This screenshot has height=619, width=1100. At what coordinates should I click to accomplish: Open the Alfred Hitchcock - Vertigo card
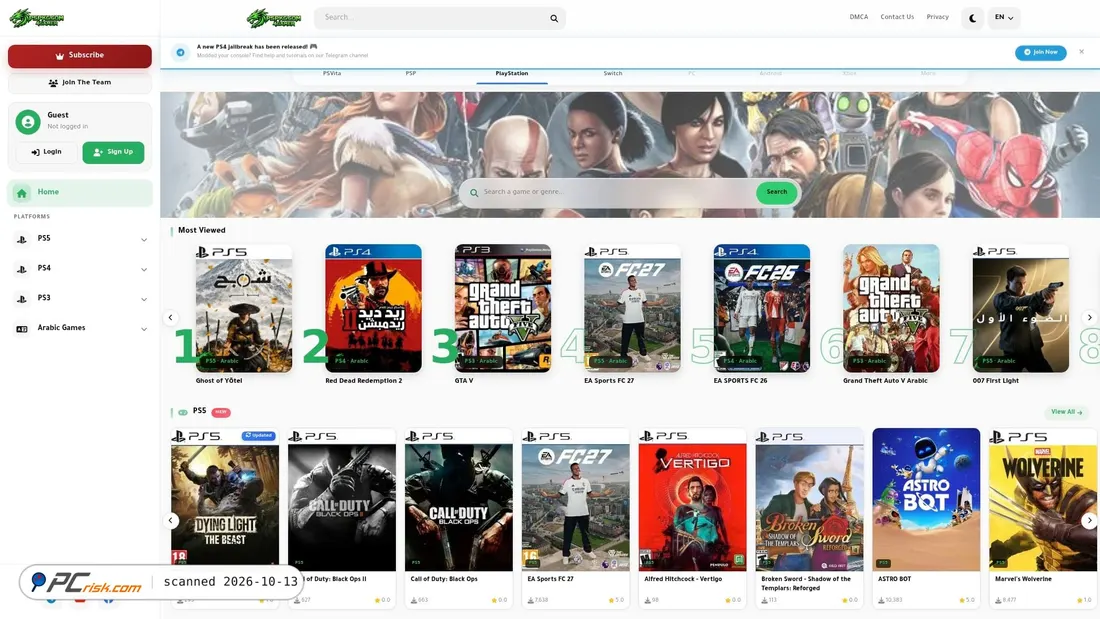pyautogui.click(x=692, y=517)
